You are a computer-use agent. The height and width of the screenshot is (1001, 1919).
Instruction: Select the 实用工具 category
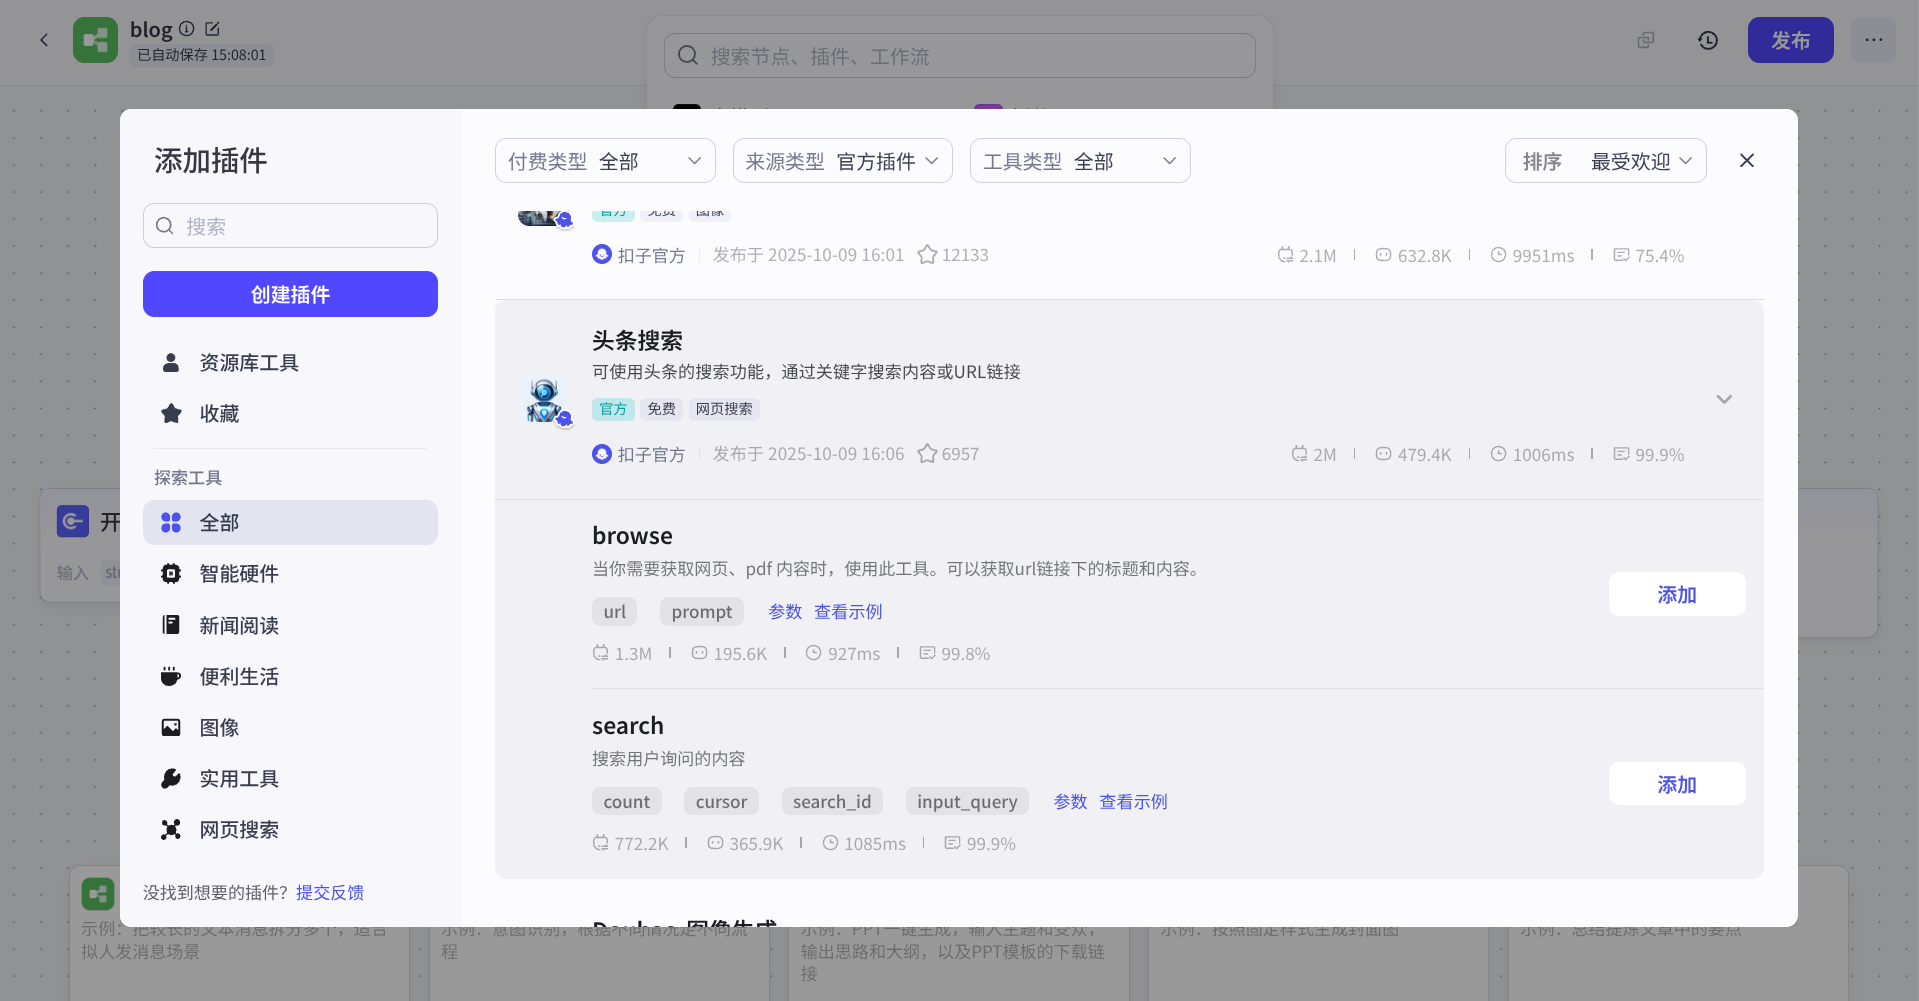pos(290,779)
